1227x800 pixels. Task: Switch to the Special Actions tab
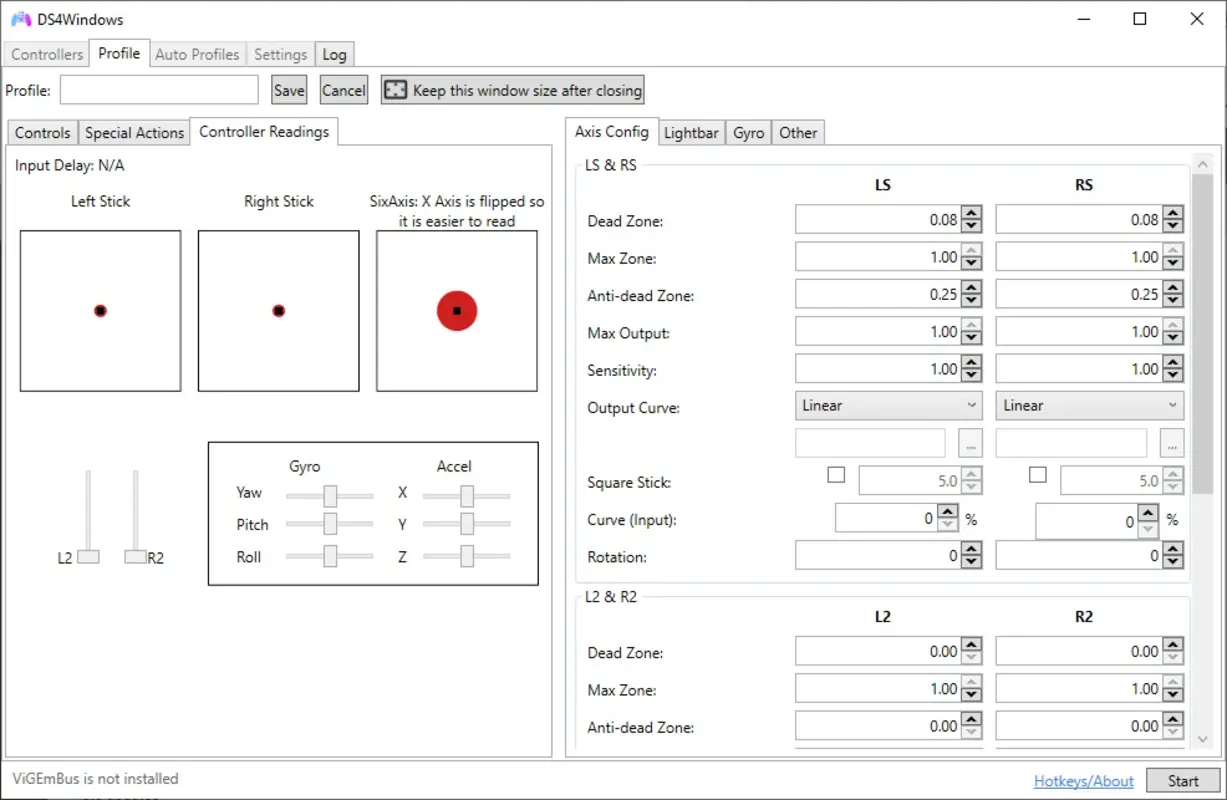click(134, 131)
